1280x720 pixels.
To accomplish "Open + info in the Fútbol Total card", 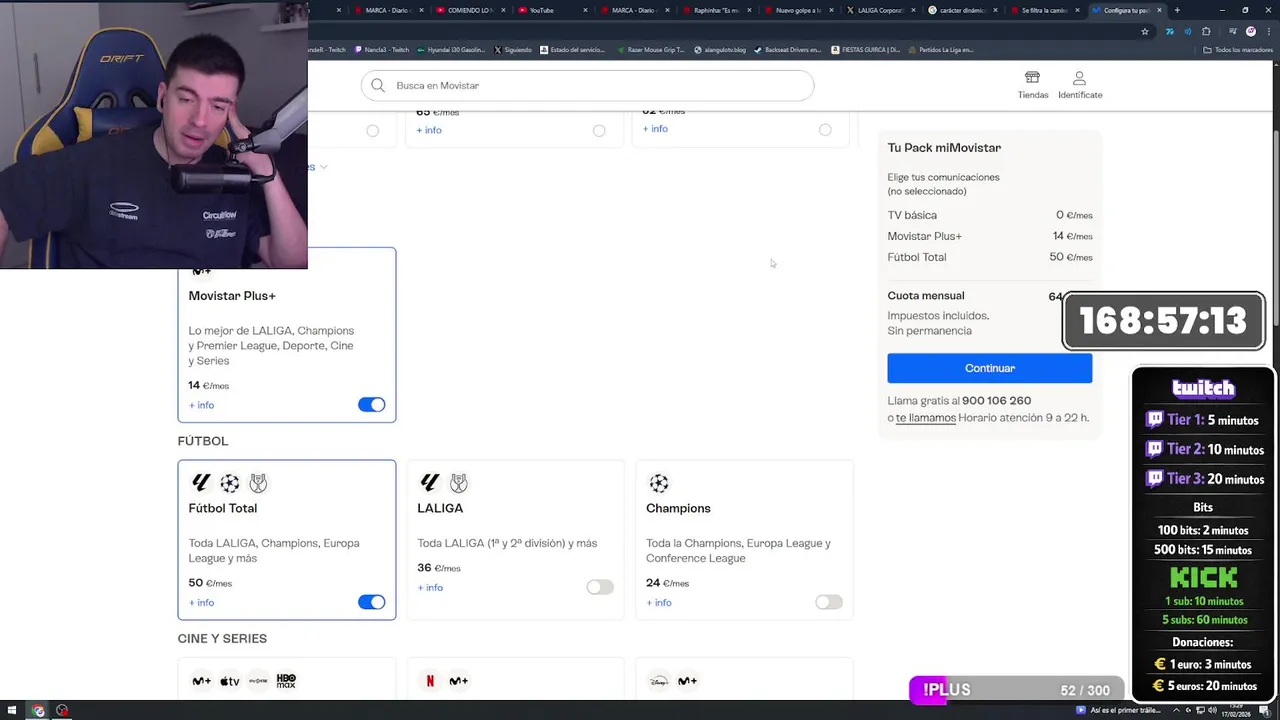I will coord(201,603).
